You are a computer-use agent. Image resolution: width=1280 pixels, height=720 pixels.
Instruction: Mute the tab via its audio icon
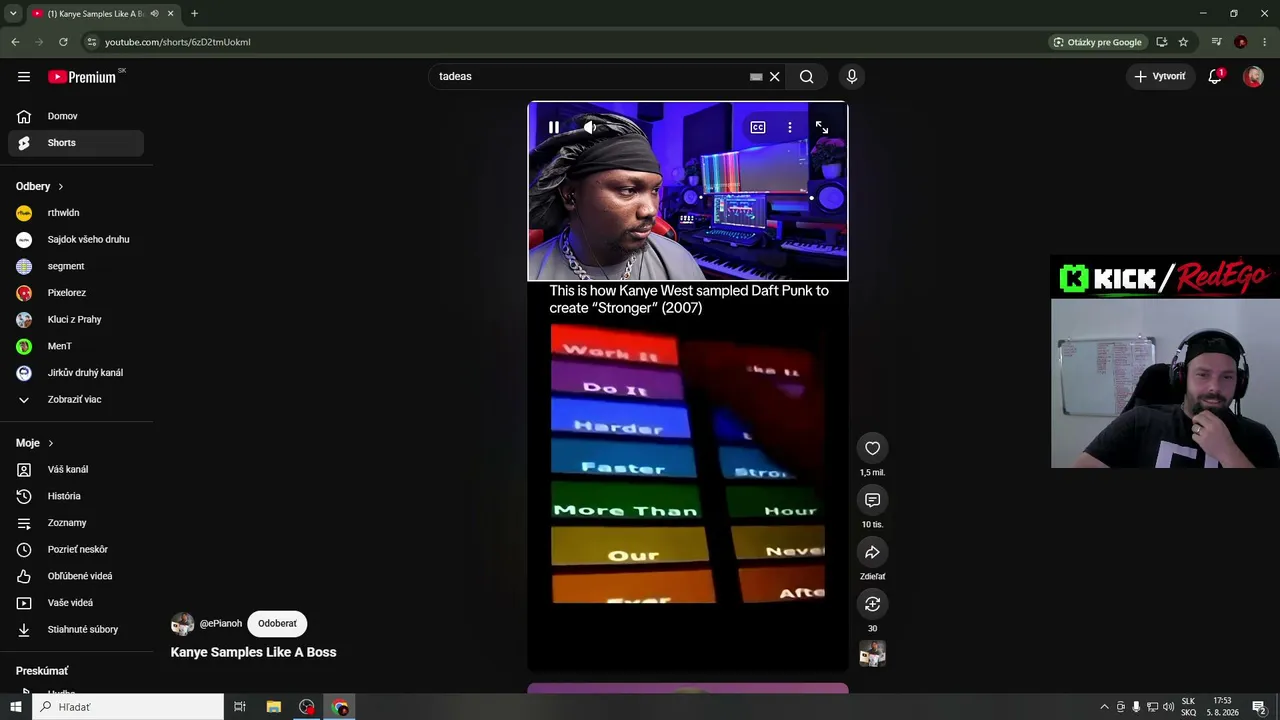154,14
